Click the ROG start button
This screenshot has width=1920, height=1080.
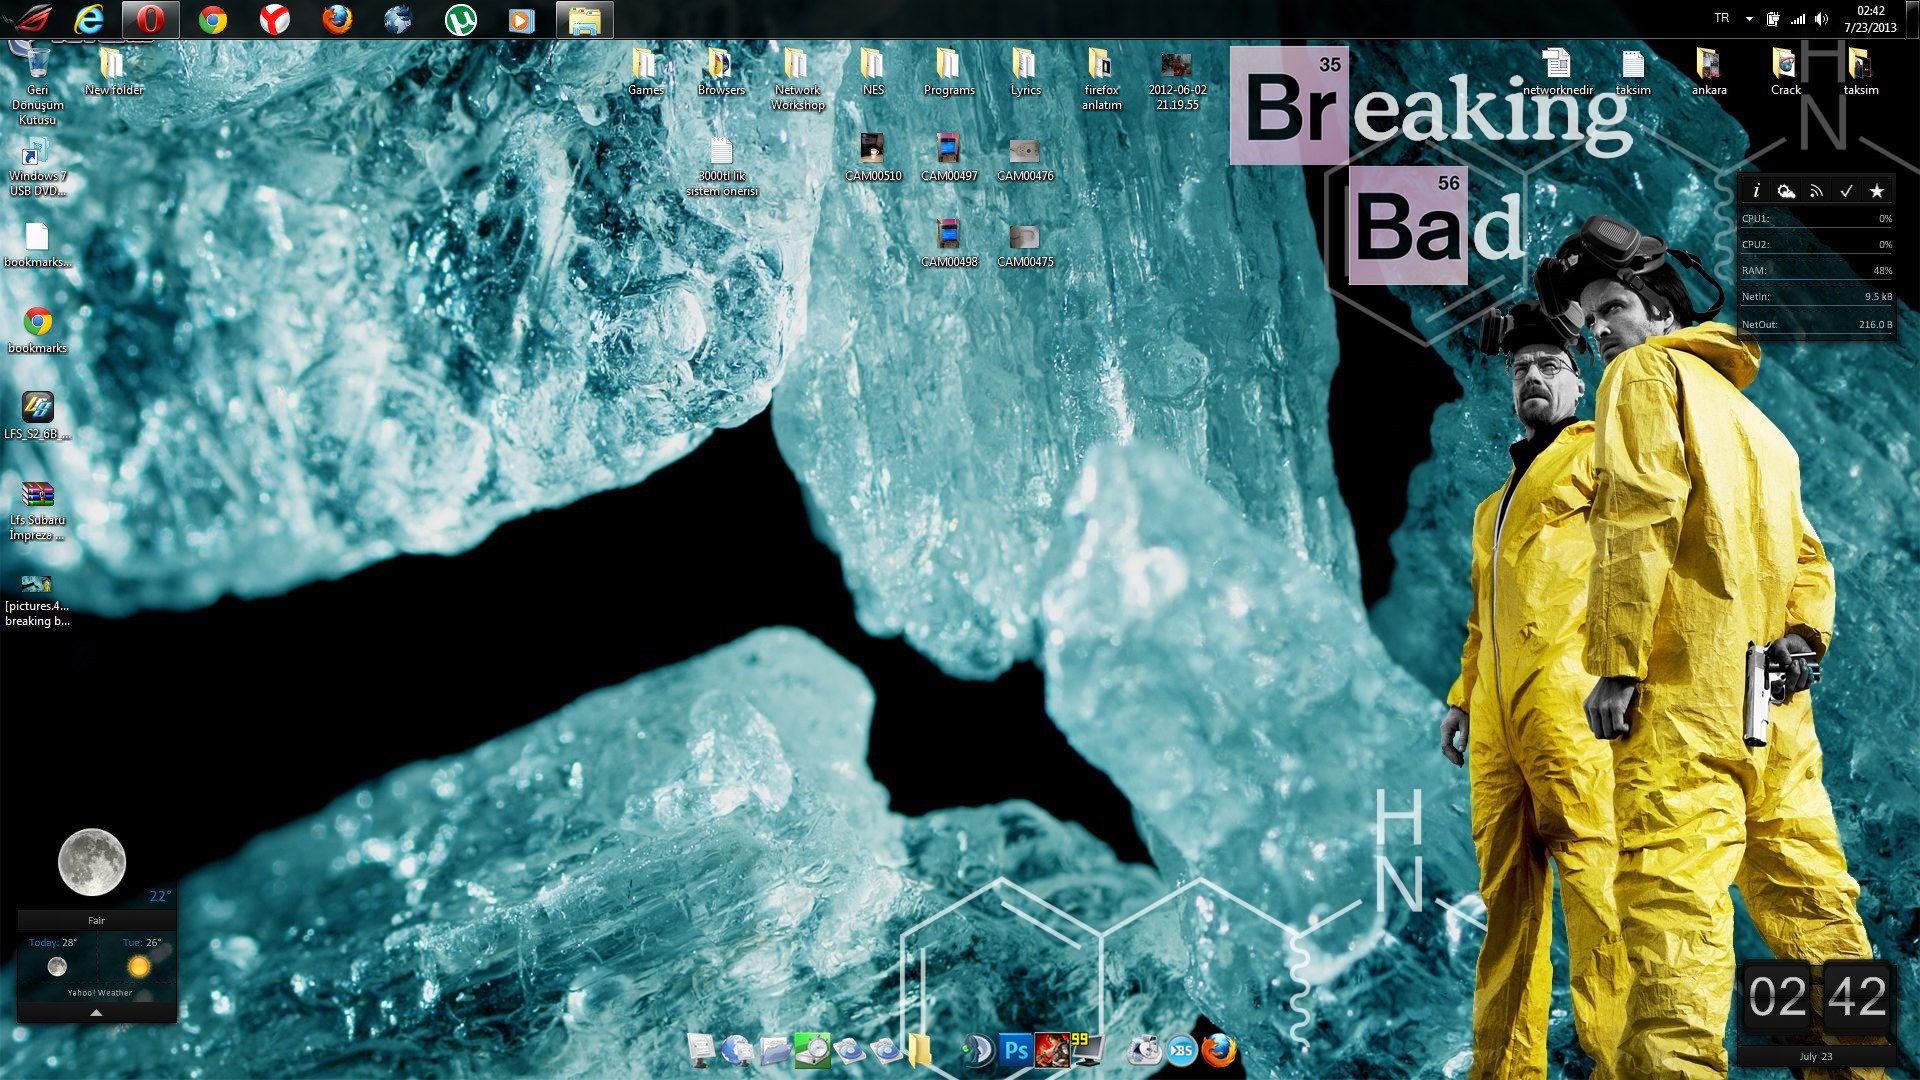coord(27,19)
